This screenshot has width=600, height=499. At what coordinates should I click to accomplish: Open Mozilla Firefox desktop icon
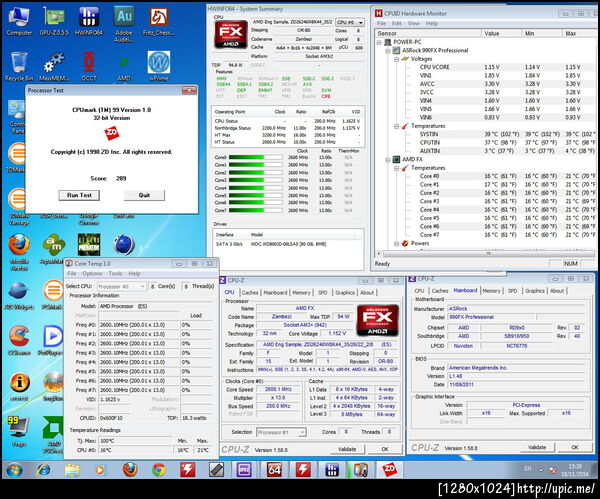pyautogui.click(x=19, y=252)
